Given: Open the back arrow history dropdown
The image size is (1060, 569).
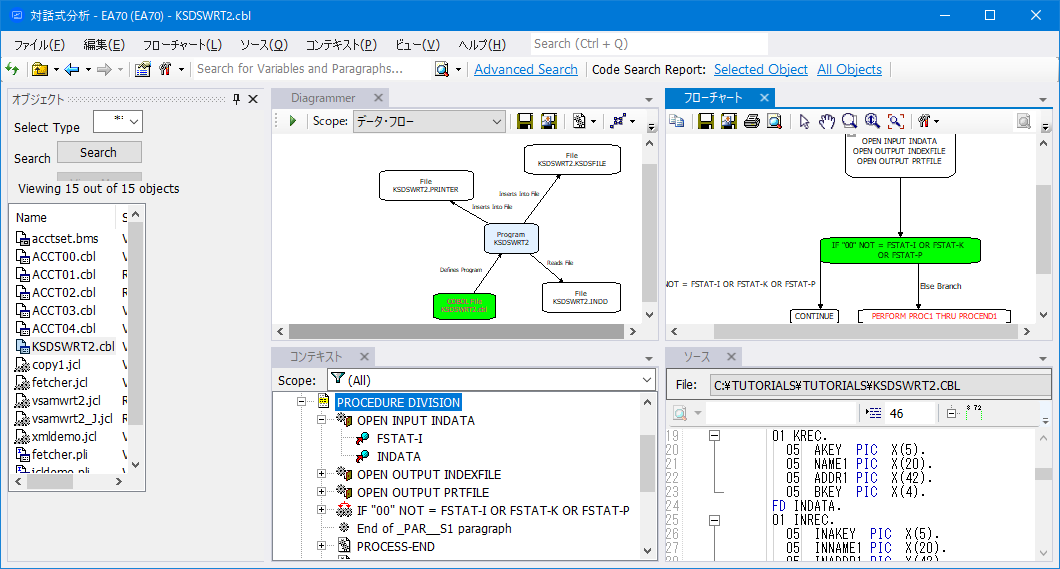Looking at the screenshot, I should (88, 70).
